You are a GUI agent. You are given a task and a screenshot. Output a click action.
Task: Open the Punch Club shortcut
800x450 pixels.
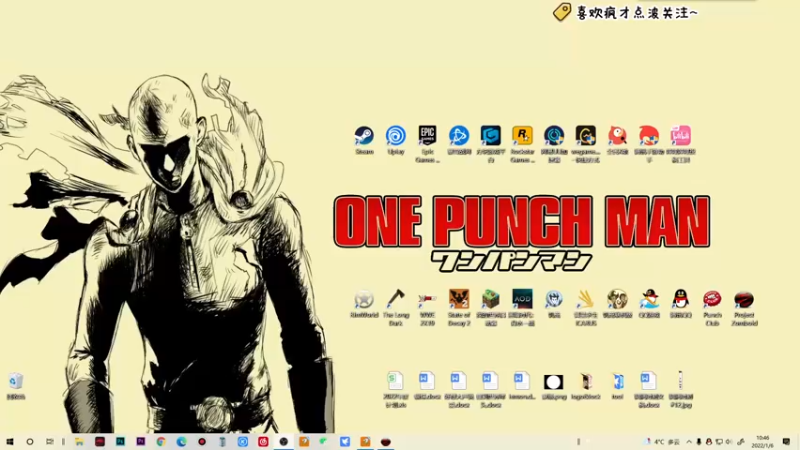712,307
